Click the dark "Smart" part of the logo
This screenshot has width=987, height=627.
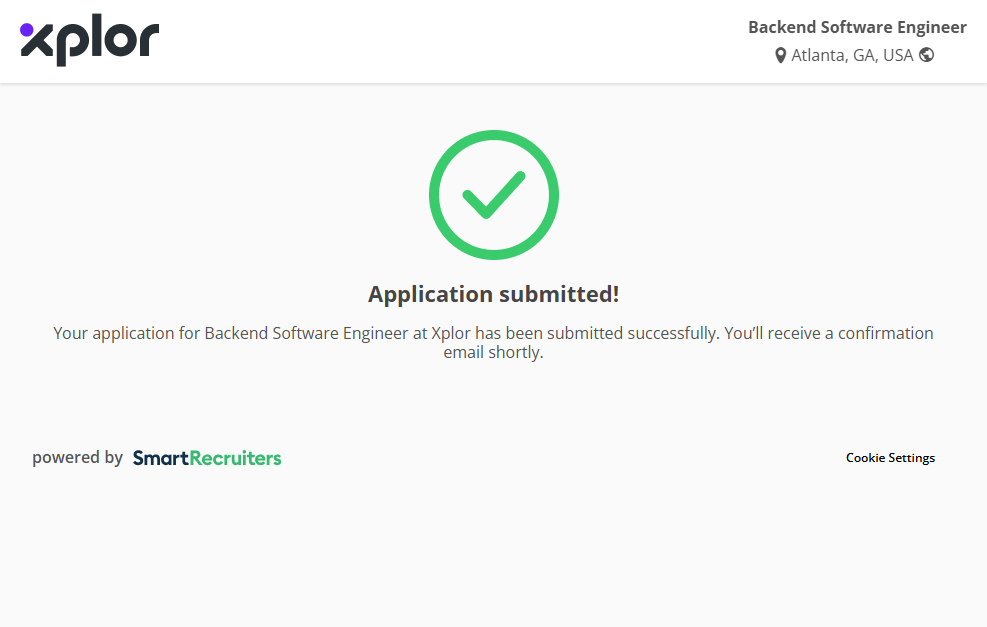[x=160, y=458]
